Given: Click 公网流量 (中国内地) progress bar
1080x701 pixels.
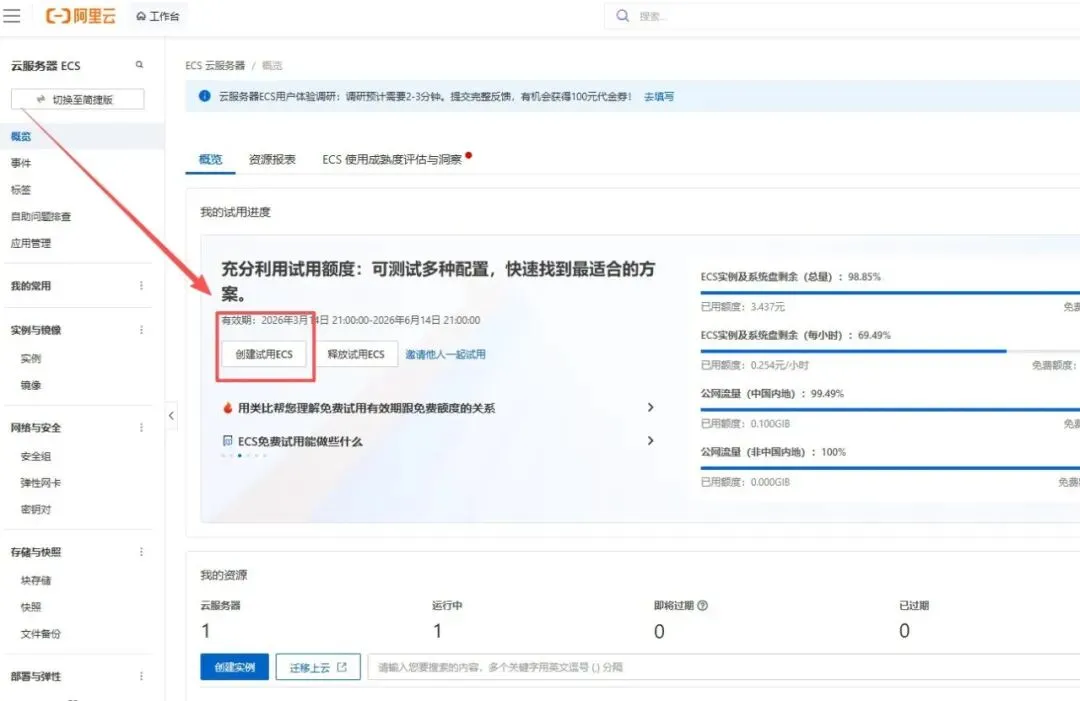Looking at the screenshot, I should (890, 410).
